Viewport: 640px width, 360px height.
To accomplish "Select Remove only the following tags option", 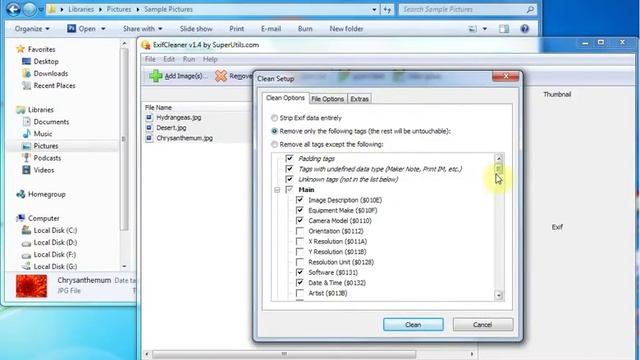I will pyautogui.click(x=274, y=131).
